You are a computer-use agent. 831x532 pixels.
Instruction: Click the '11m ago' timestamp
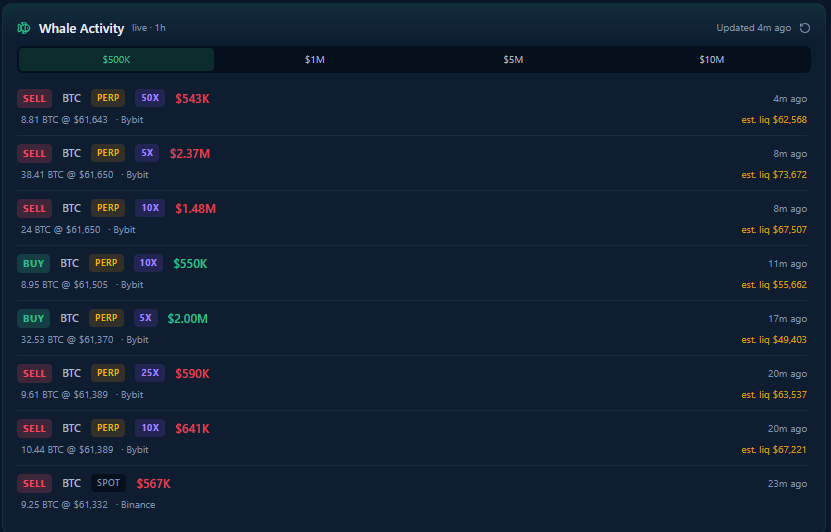click(x=788, y=264)
